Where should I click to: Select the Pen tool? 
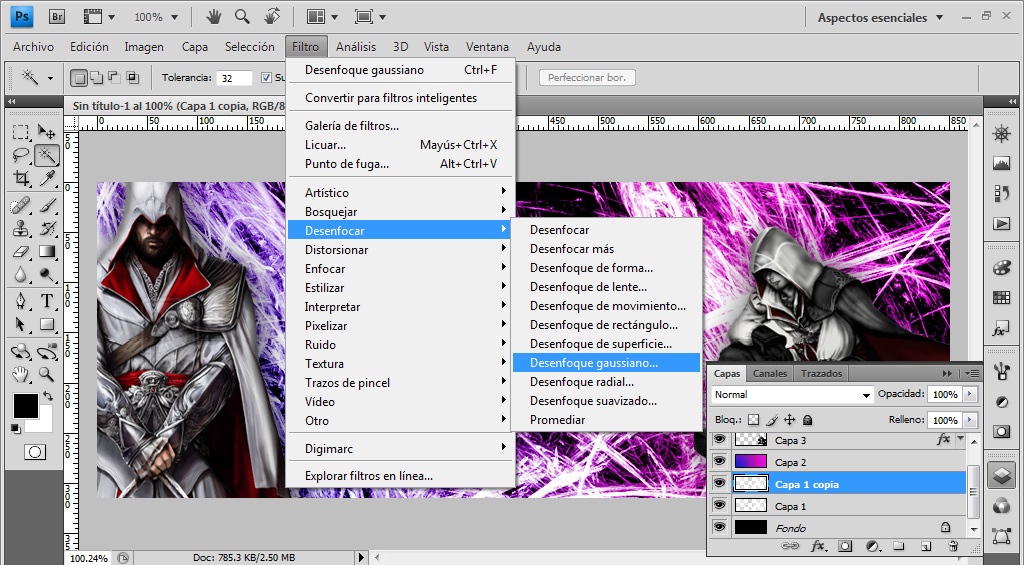click(21, 301)
